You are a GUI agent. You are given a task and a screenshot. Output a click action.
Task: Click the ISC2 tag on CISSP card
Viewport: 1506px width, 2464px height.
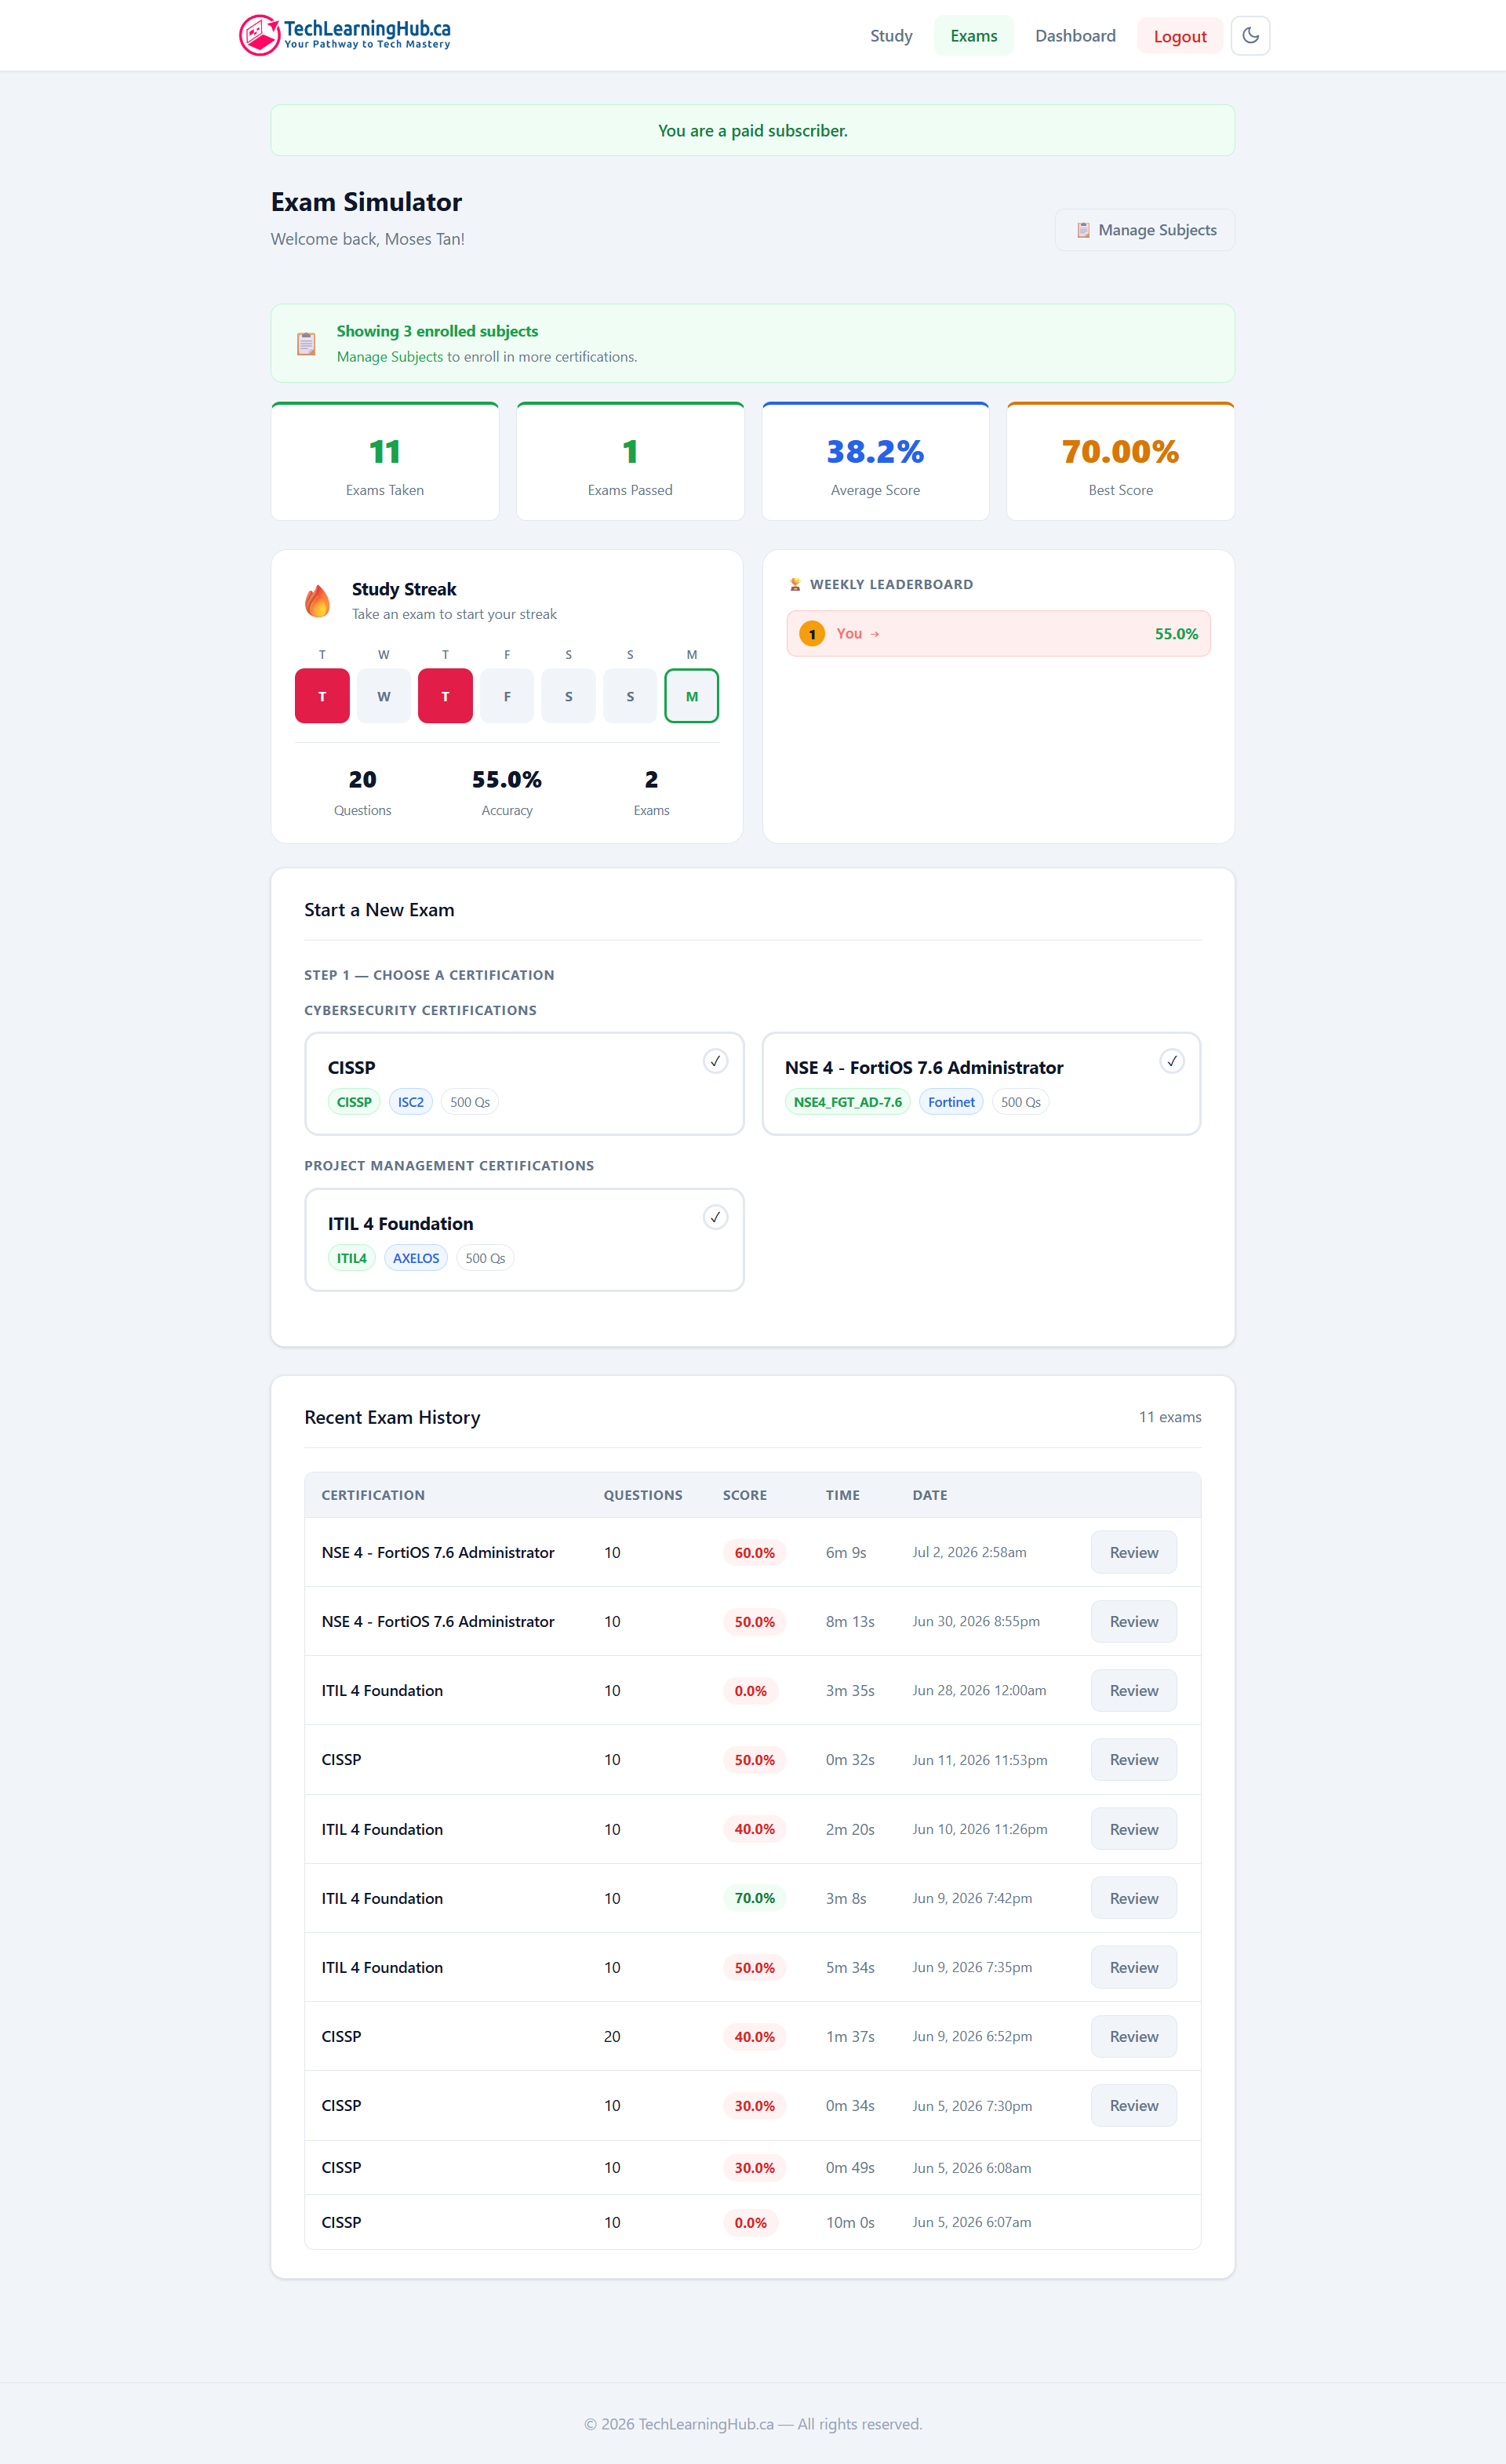pyautogui.click(x=411, y=1102)
